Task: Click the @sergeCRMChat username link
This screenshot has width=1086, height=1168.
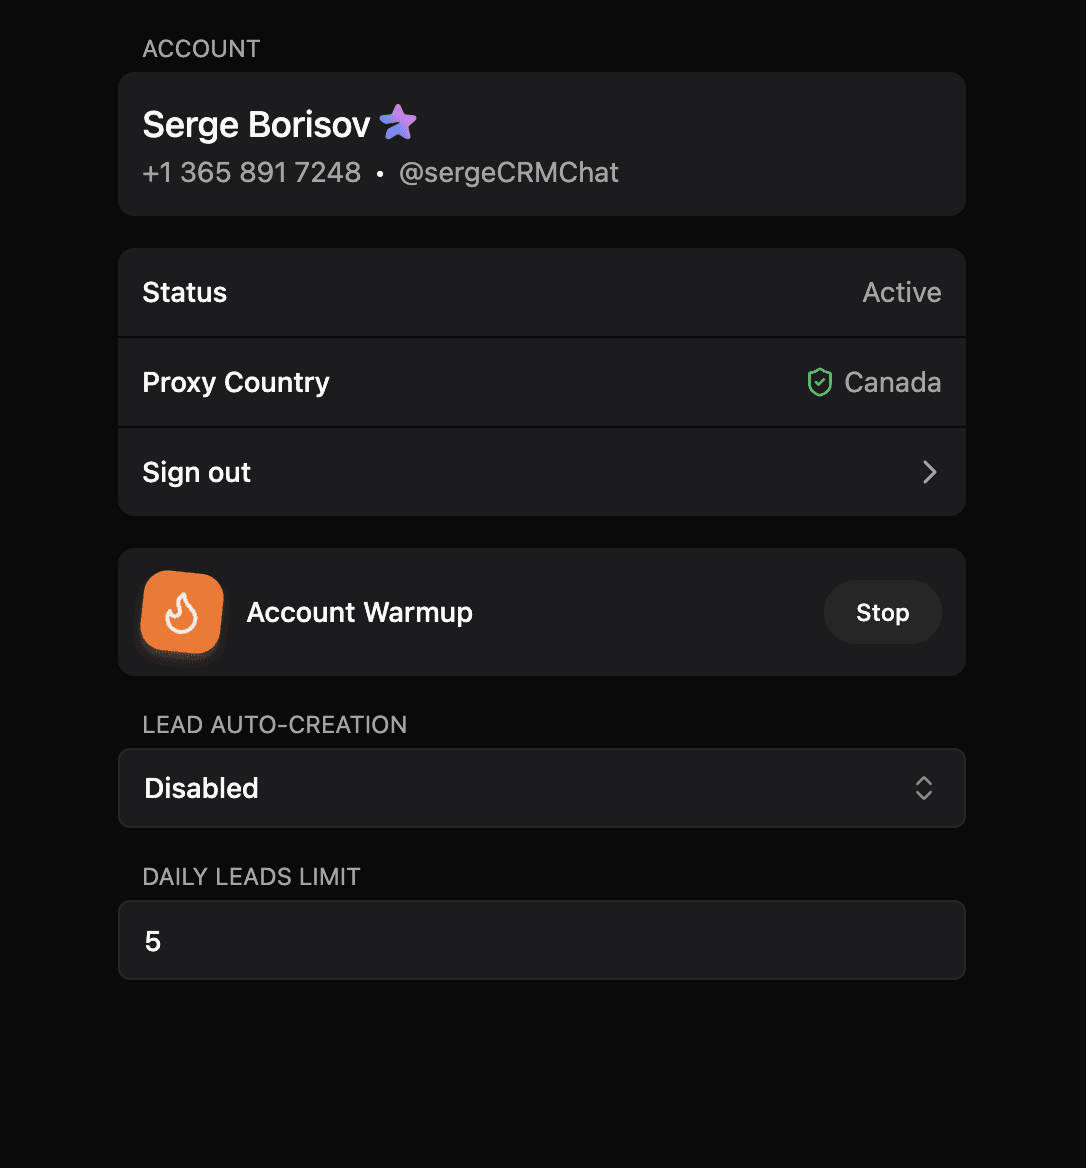Action: coord(509,172)
